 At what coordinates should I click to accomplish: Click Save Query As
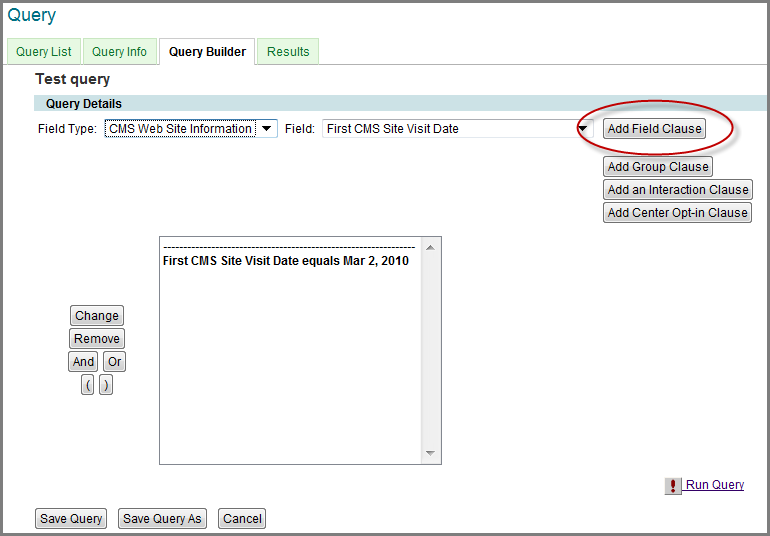click(162, 519)
